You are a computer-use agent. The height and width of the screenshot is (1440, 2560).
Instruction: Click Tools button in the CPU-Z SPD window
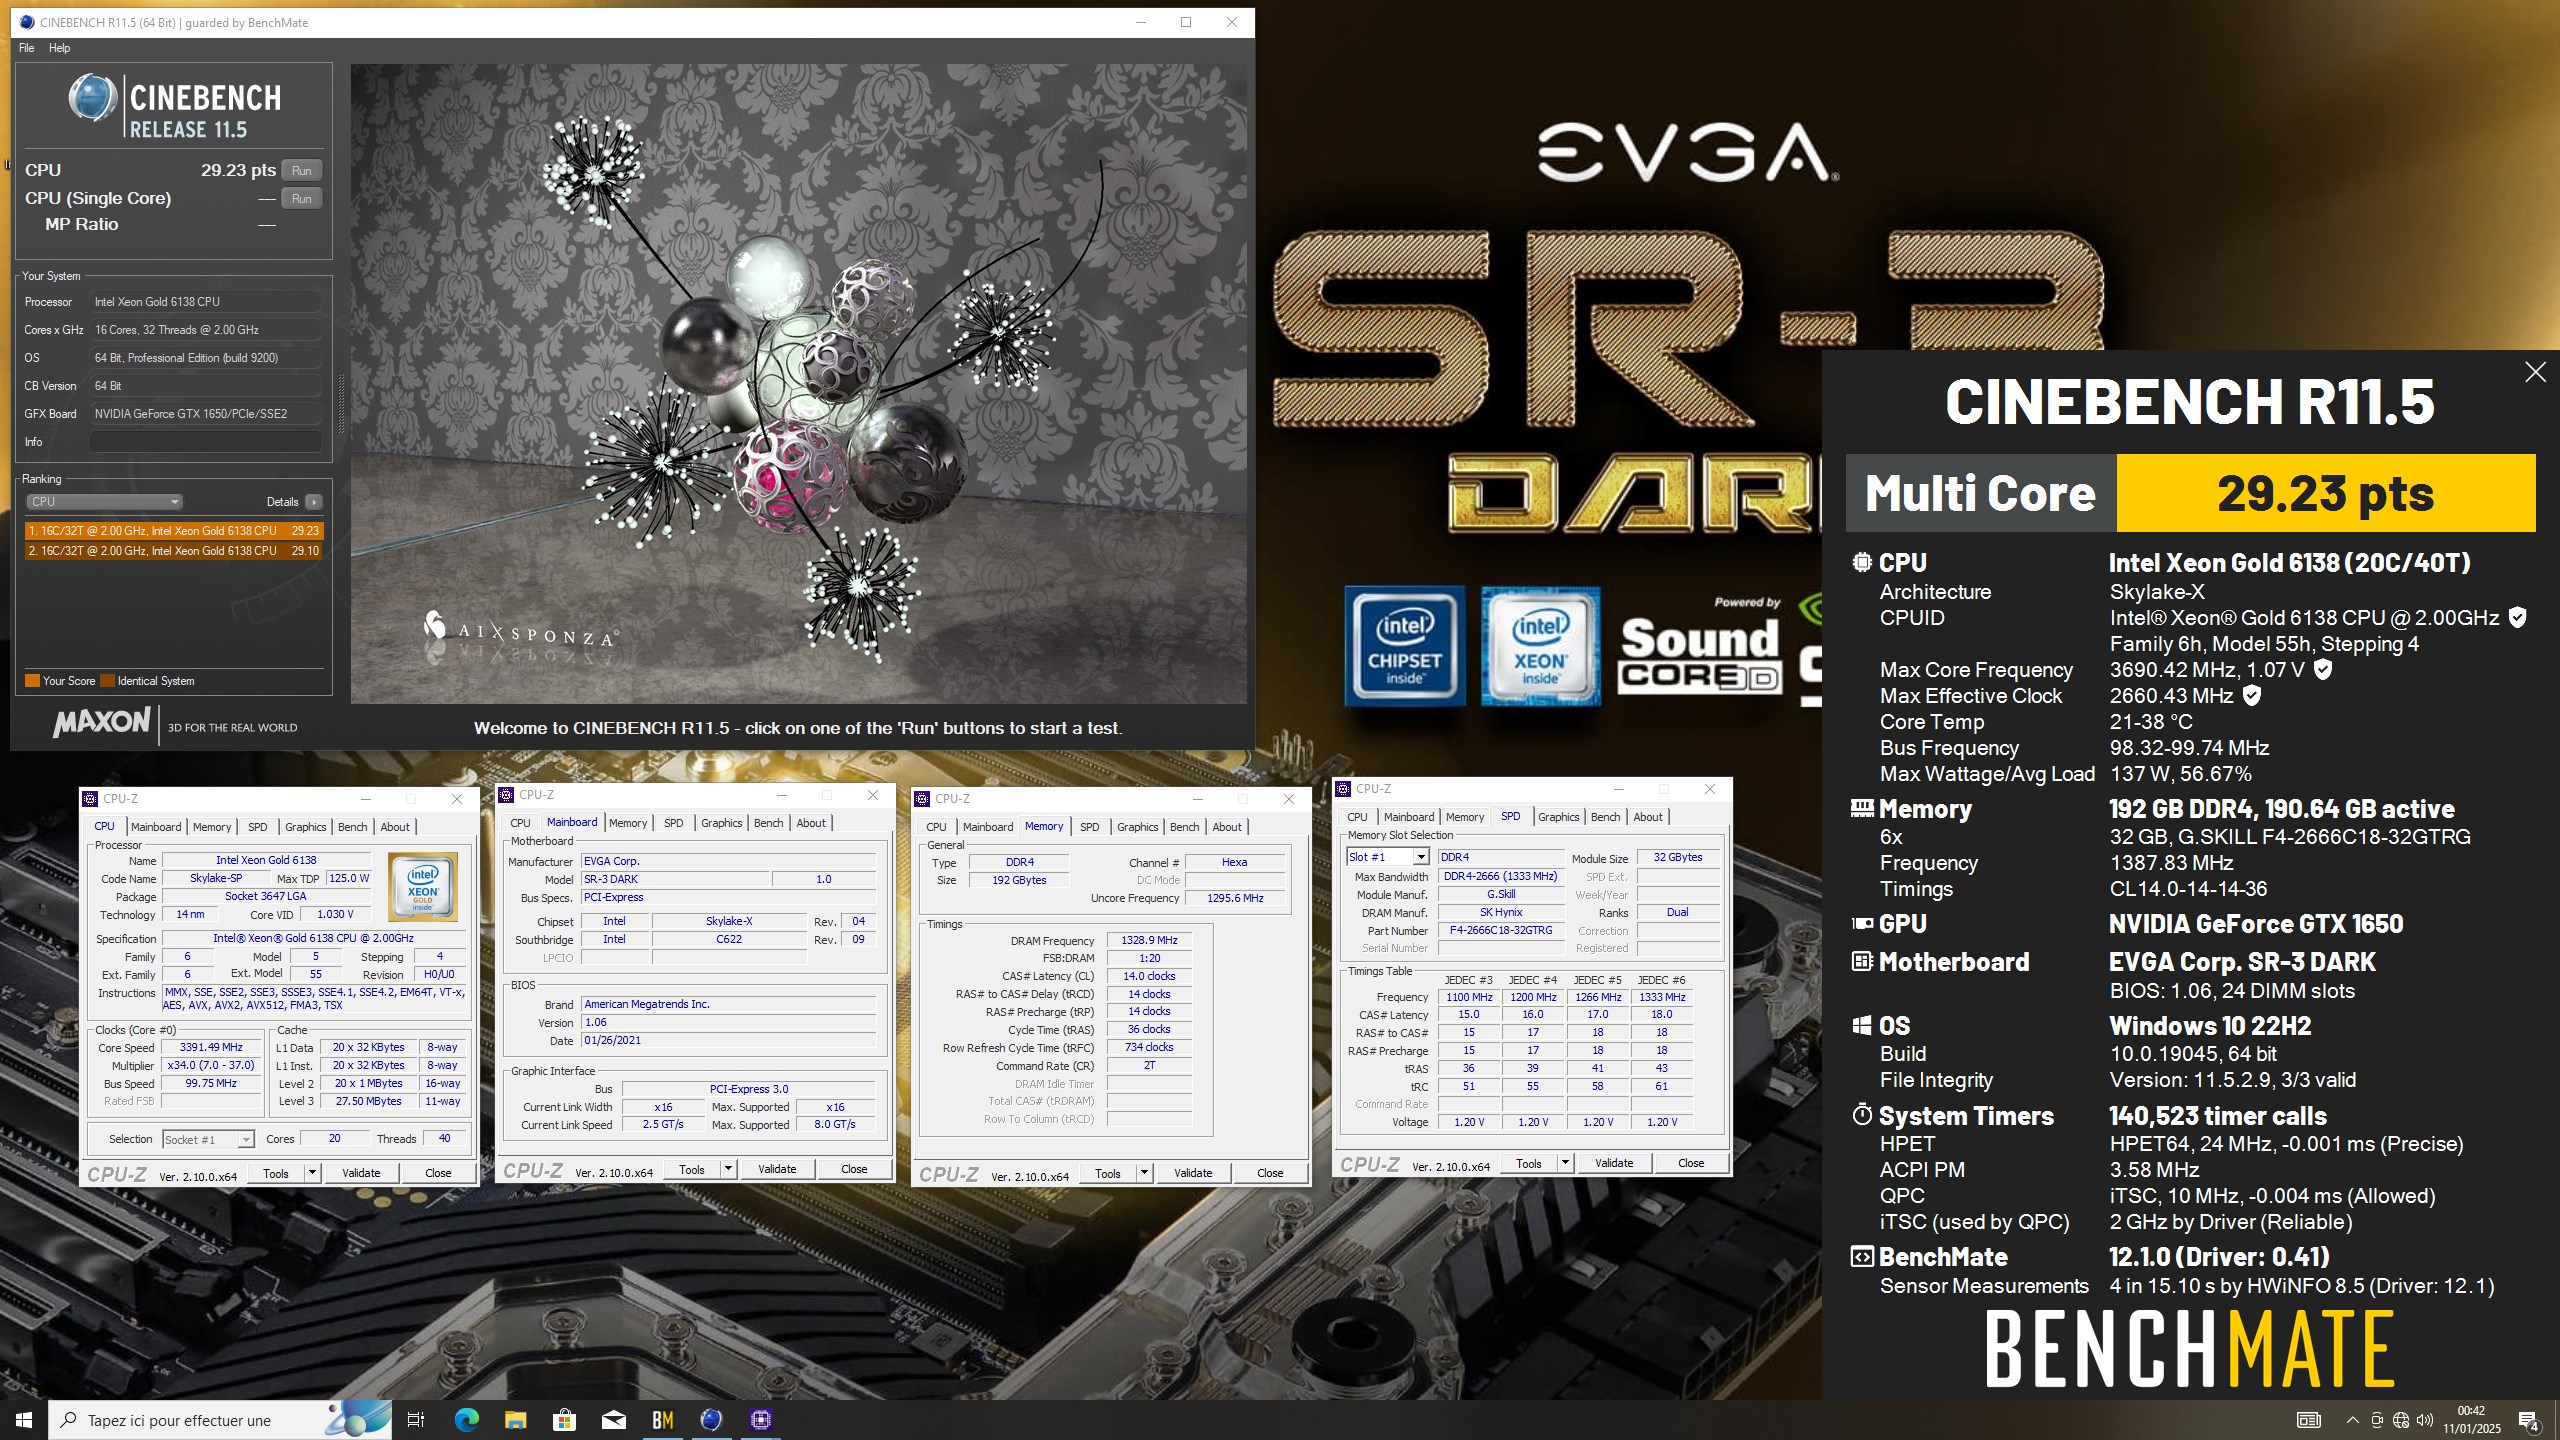pyautogui.click(x=1528, y=1163)
